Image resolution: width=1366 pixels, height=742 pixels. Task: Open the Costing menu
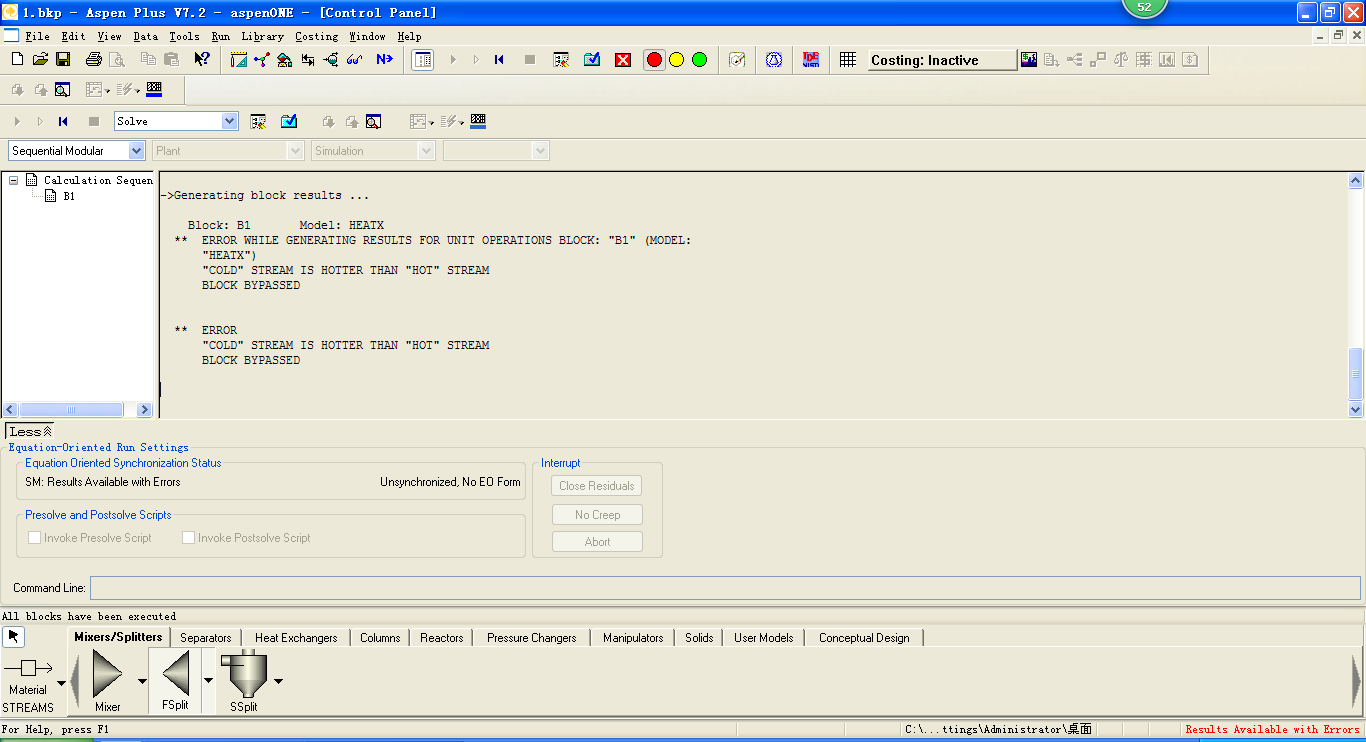pyautogui.click(x=317, y=36)
